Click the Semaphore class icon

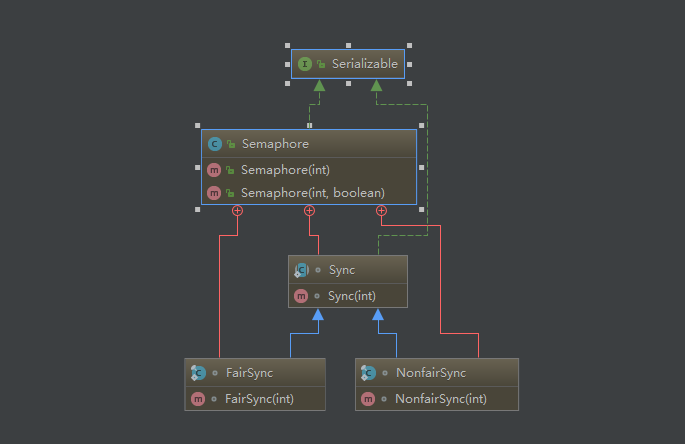click(x=214, y=144)
